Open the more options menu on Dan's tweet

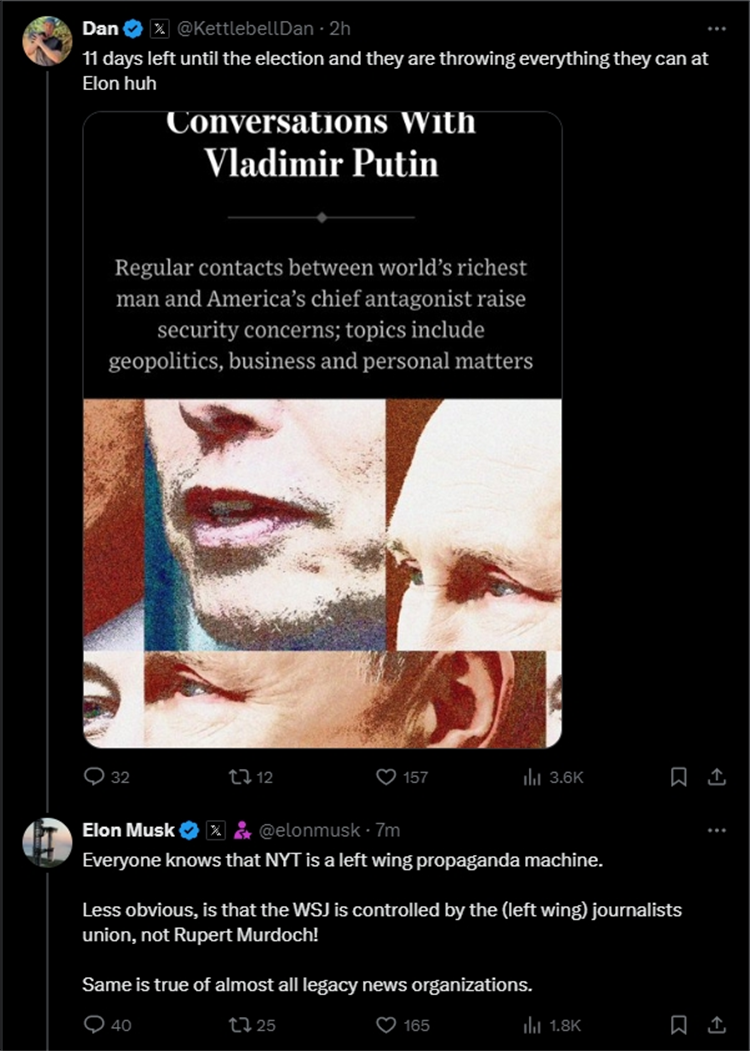click(716, 29)
